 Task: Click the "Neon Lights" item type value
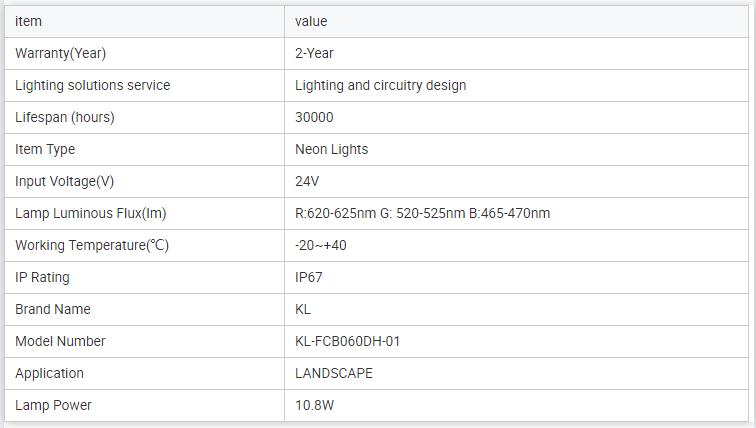(331, 149)
